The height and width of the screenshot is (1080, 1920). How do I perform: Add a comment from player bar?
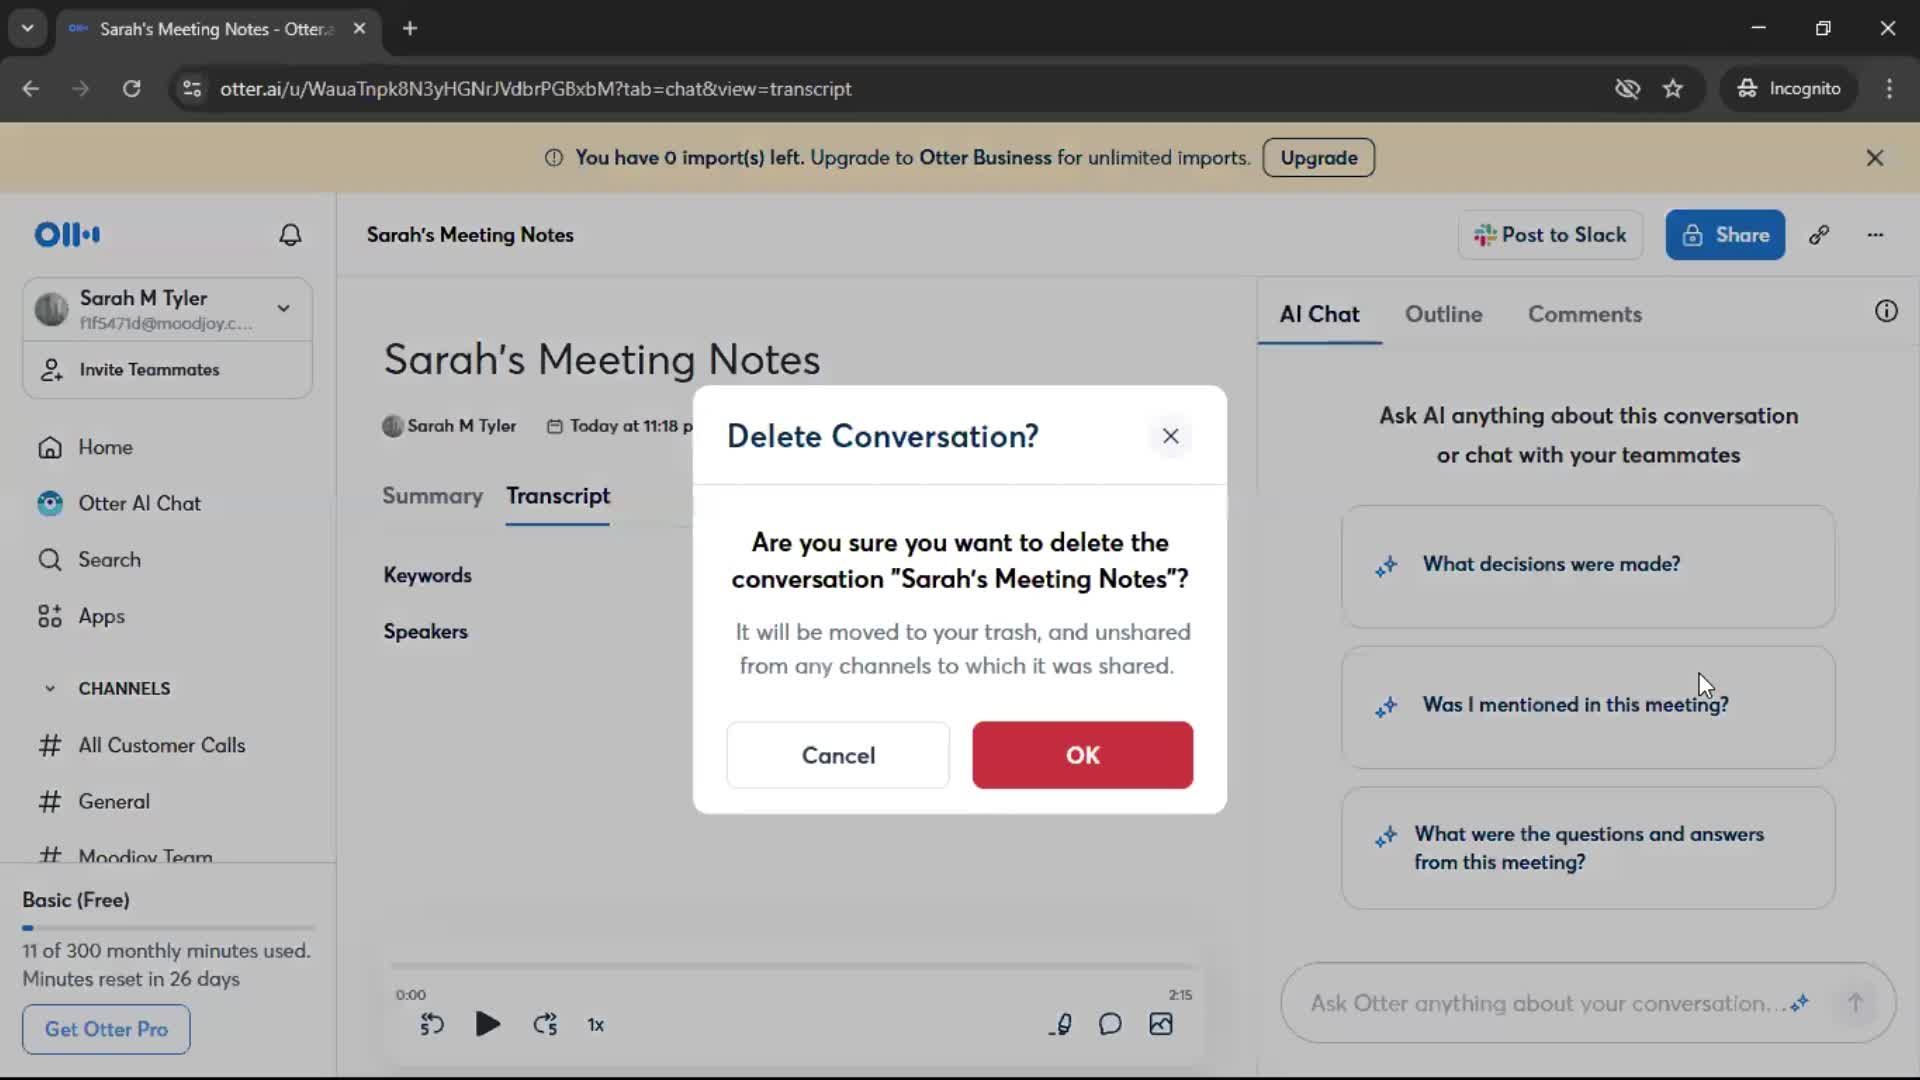(1110, 1024)
